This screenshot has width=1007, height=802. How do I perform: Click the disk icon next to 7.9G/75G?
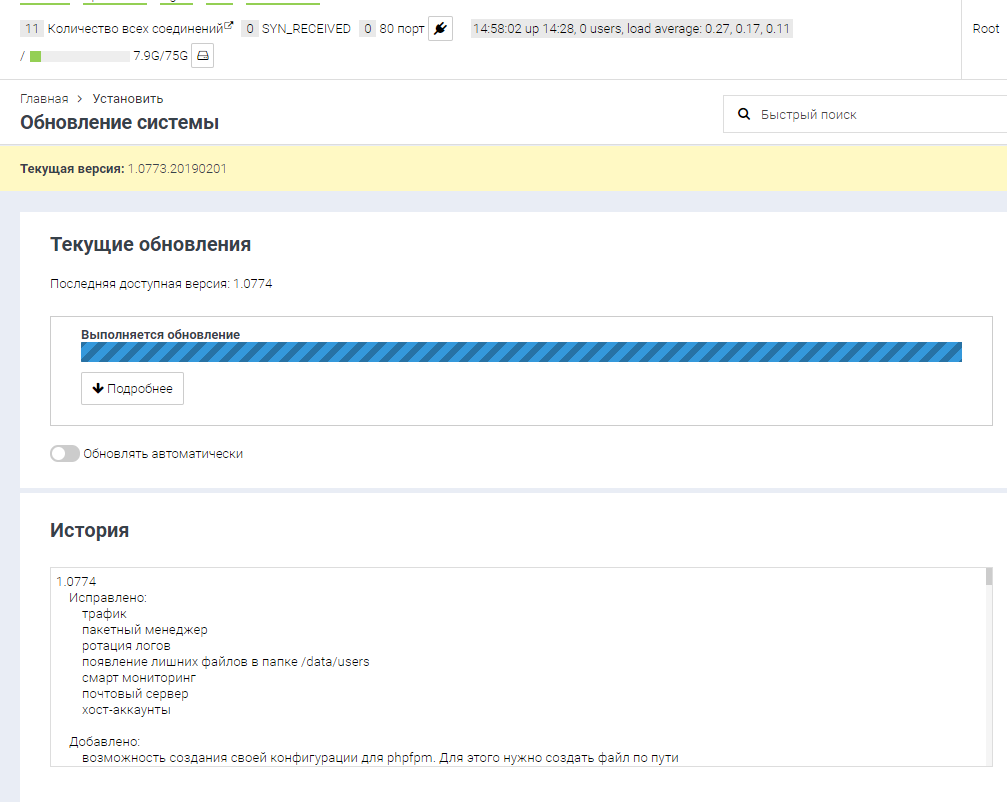pos(202,56)
